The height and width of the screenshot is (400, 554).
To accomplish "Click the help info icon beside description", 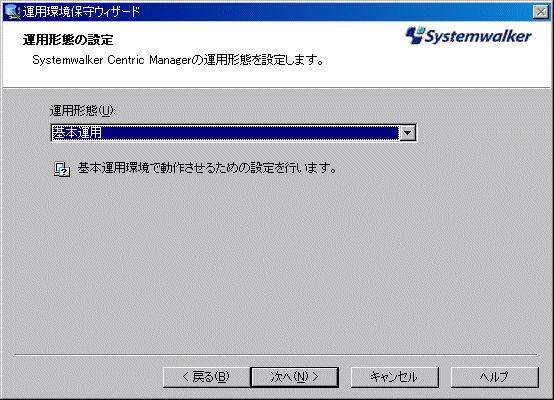I will [62, 169].
